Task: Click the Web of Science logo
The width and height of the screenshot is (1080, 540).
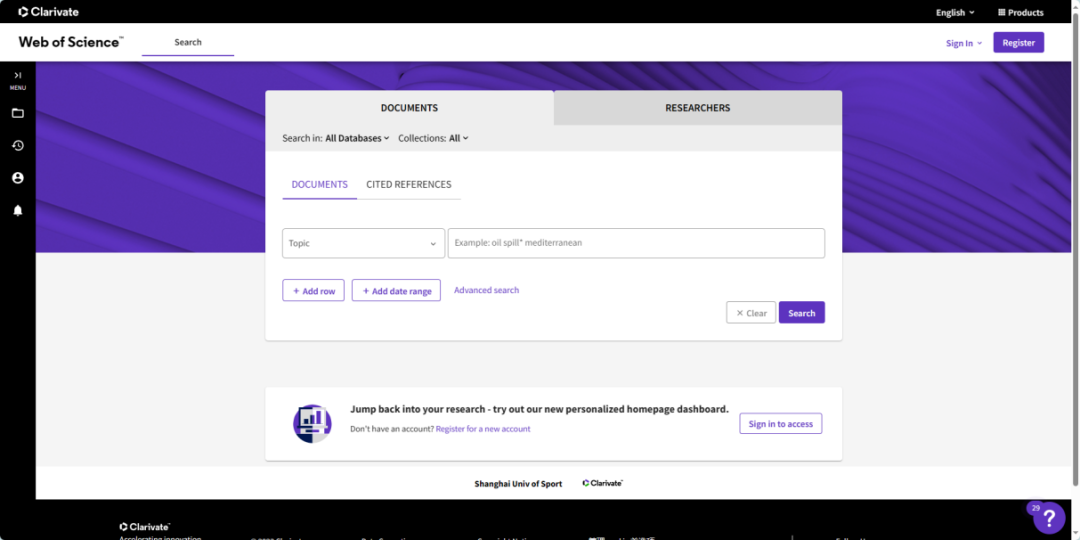Action: click(x=71, y=42)
